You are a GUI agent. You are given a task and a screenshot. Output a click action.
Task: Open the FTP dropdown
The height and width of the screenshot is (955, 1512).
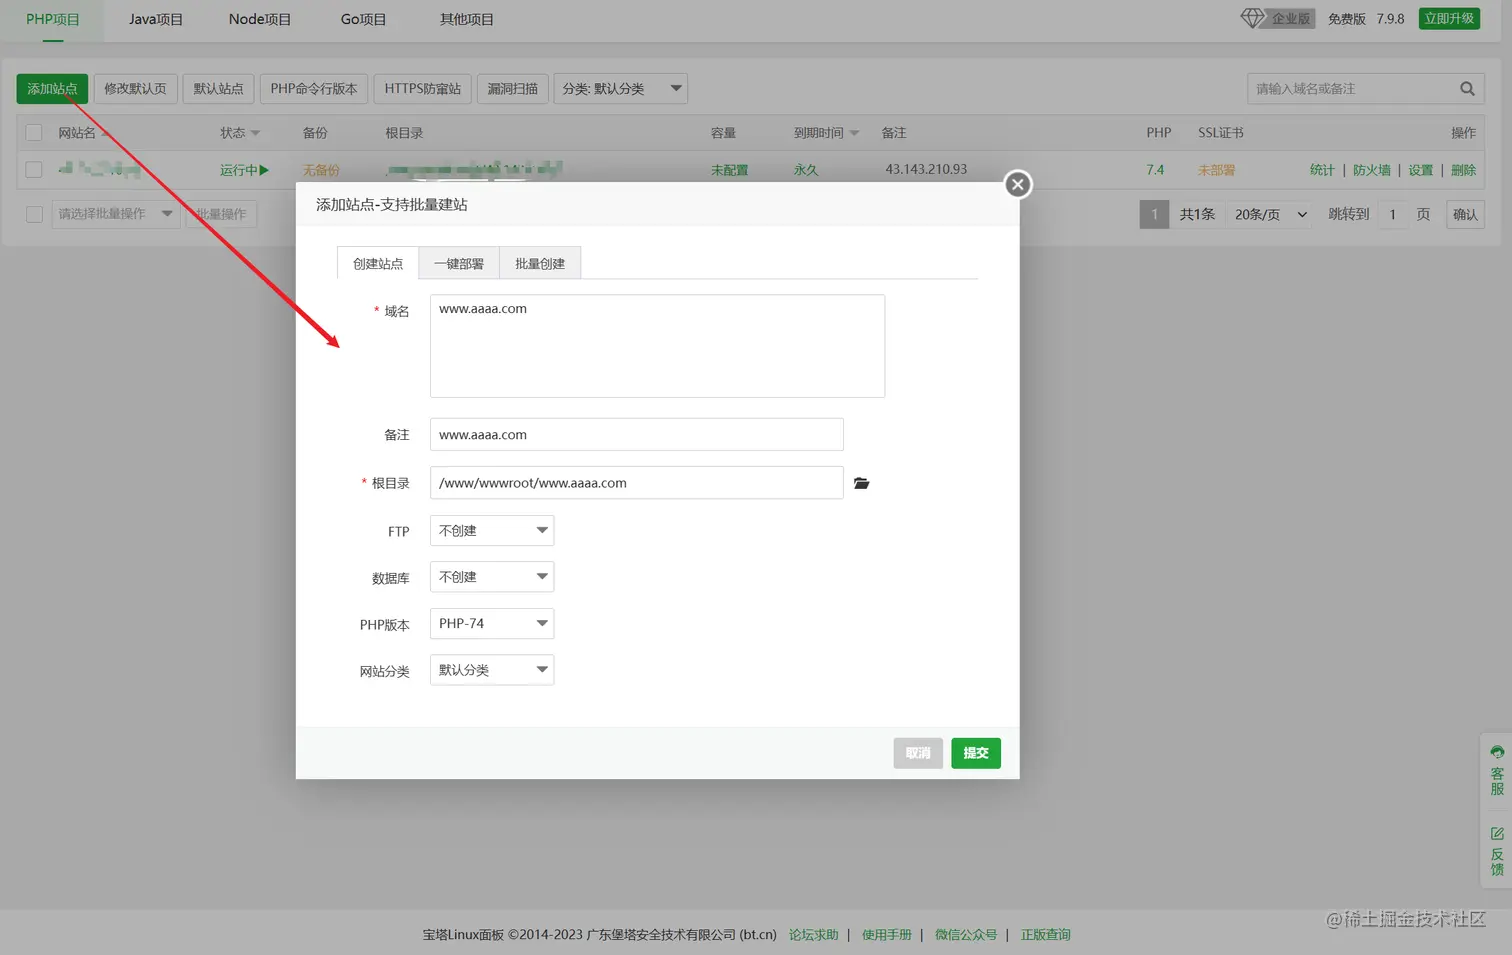coord(492,531)
